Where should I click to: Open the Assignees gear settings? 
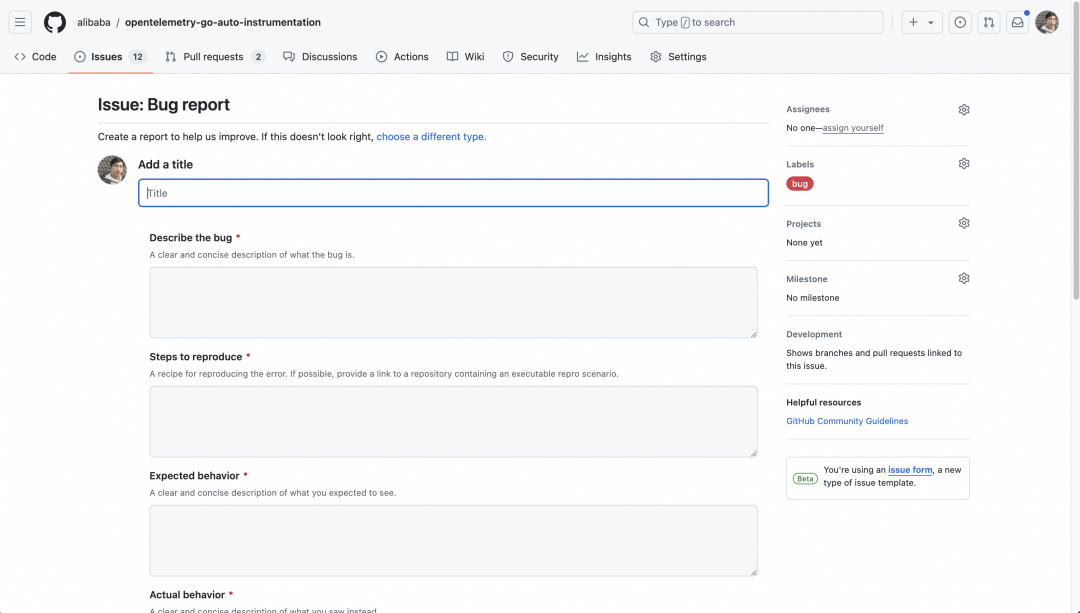[964, 110]
